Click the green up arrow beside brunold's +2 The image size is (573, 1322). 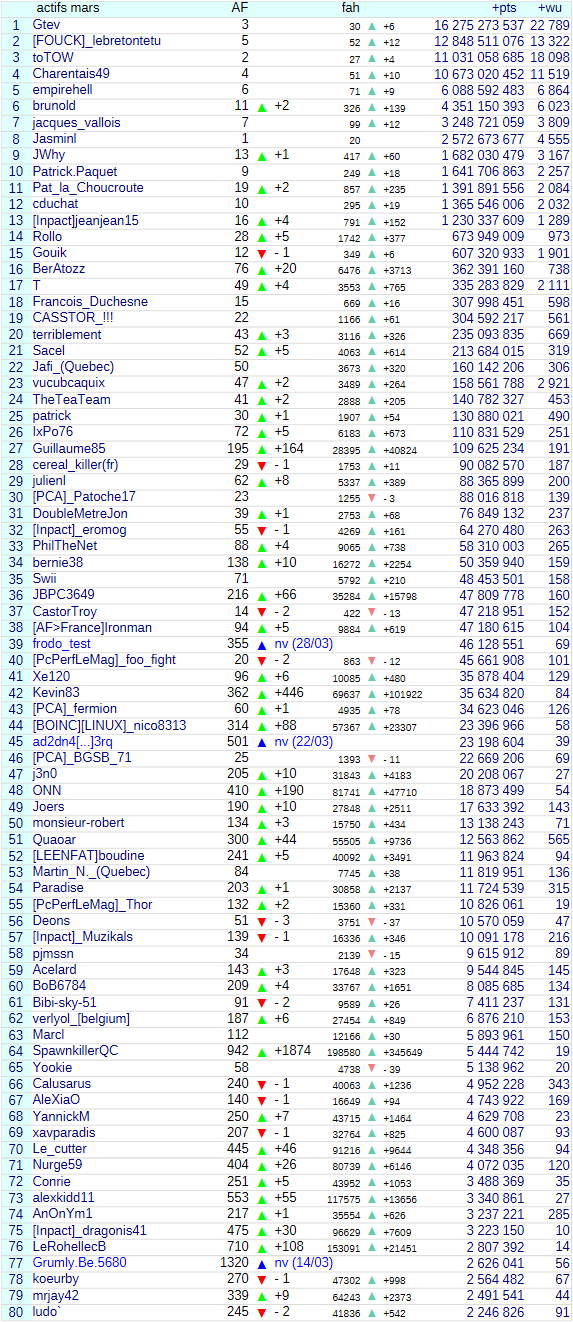point(262,106)
